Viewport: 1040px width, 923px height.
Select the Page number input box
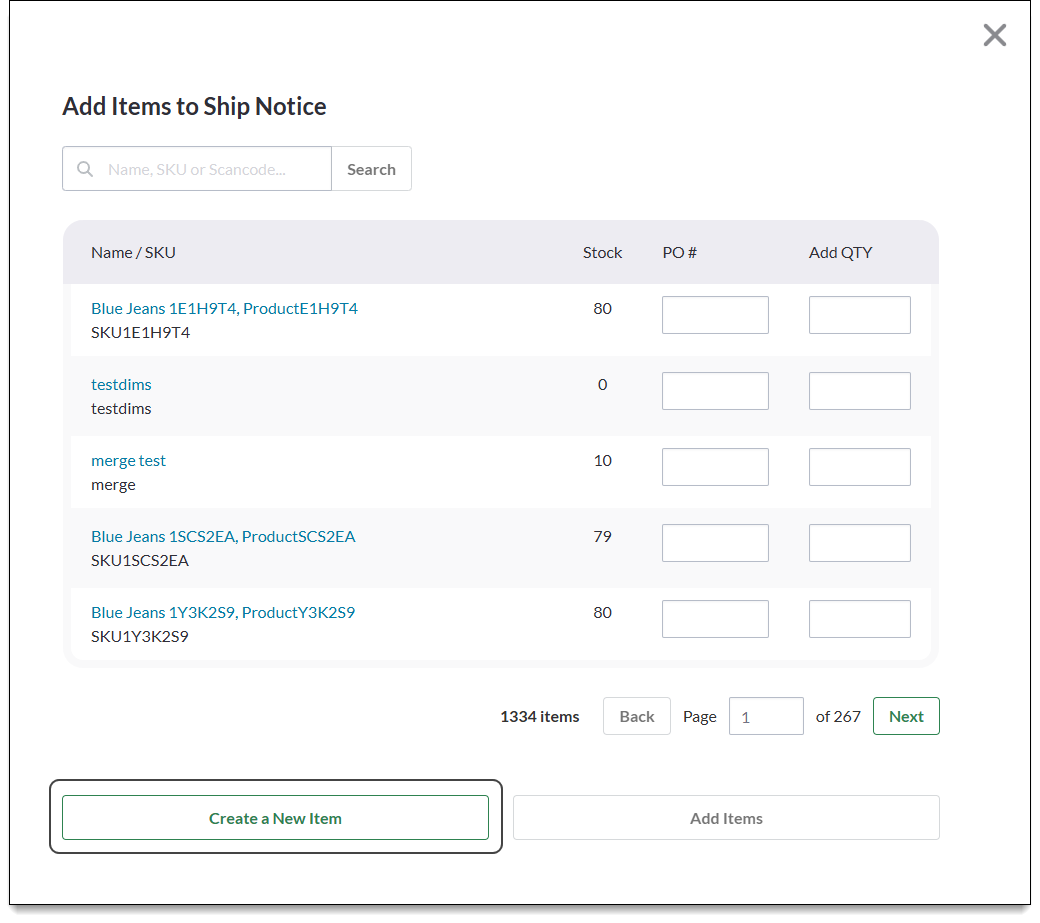pyautogui.click(x=766, y=716)
